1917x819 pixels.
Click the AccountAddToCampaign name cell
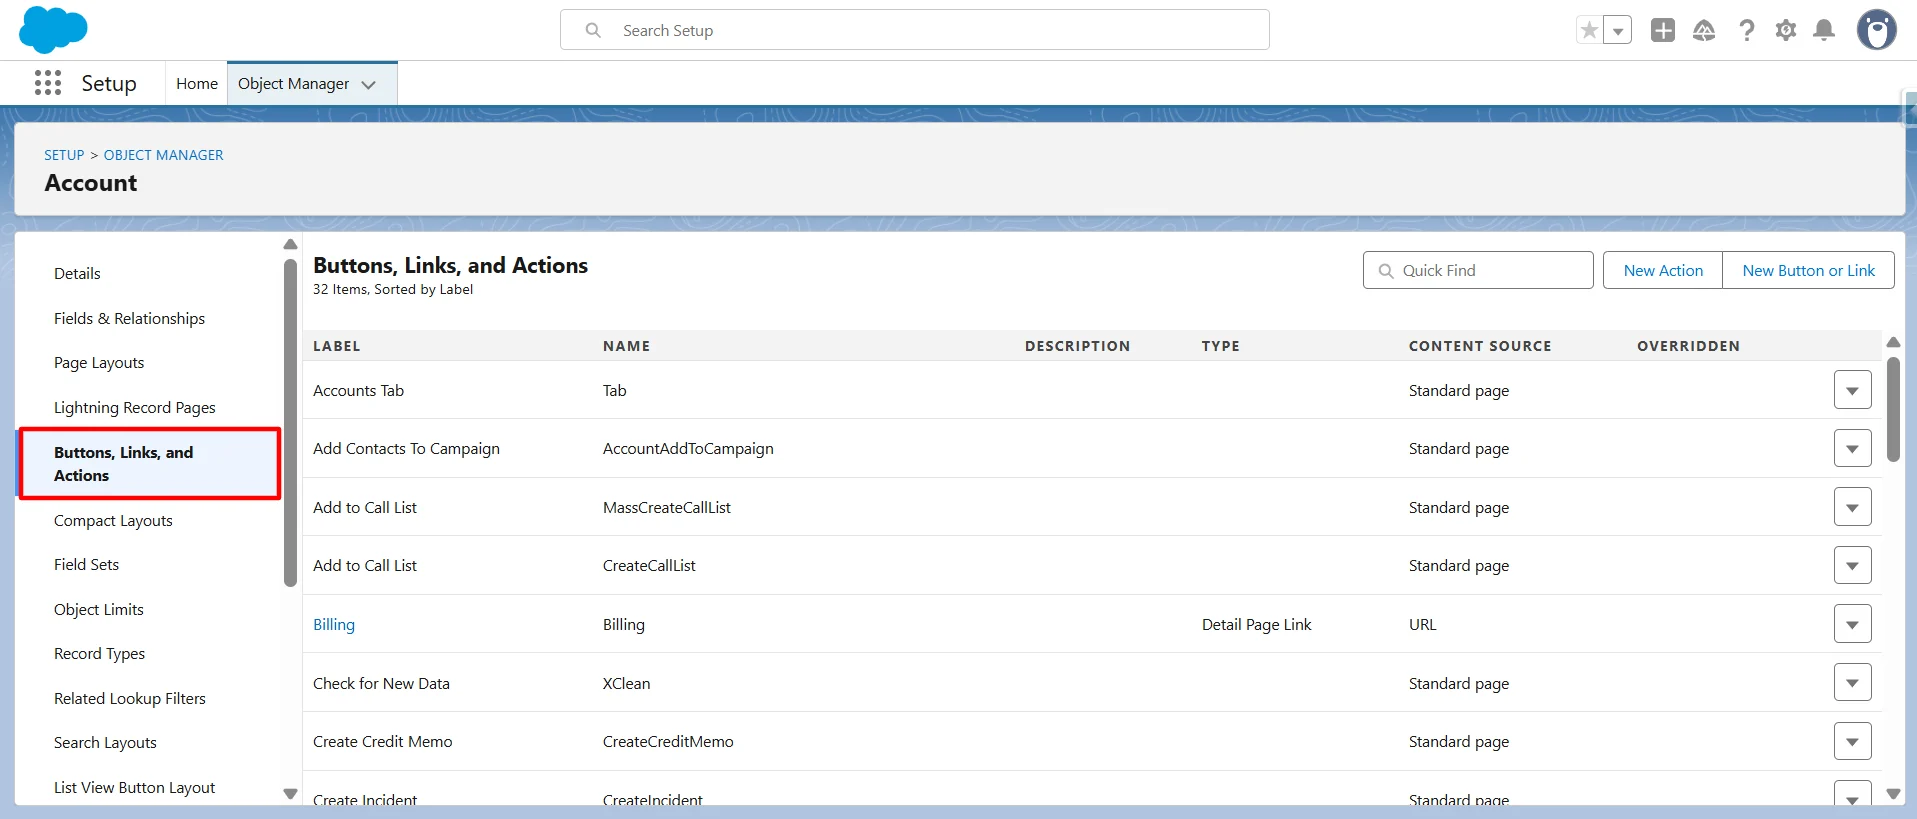tap(688, 449)
